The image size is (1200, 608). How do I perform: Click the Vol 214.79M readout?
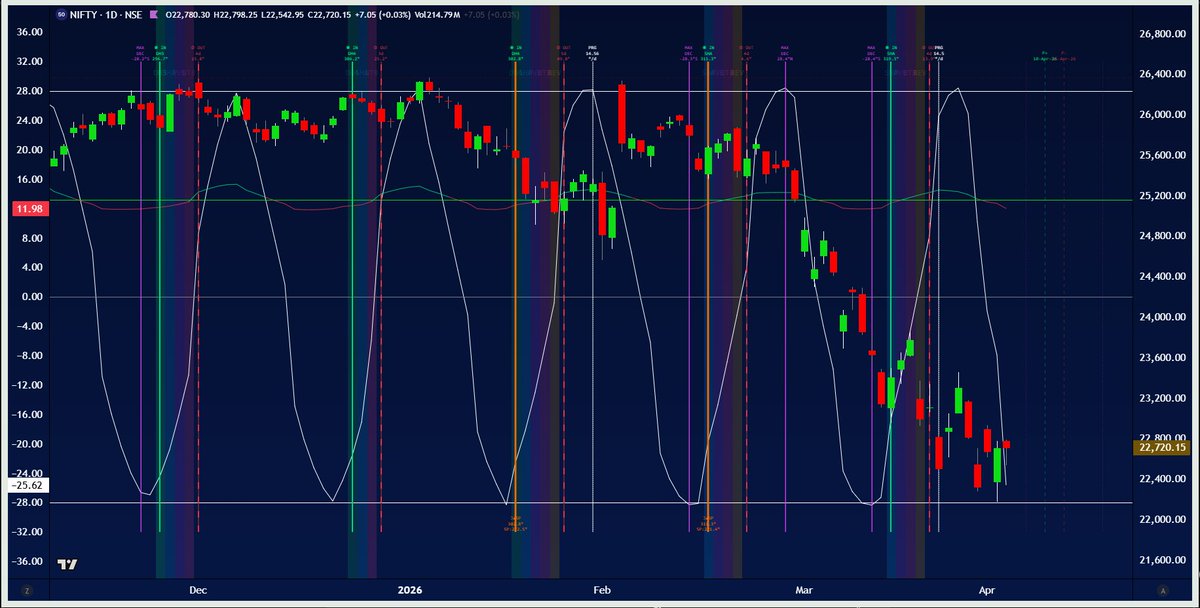click(437, 15)
